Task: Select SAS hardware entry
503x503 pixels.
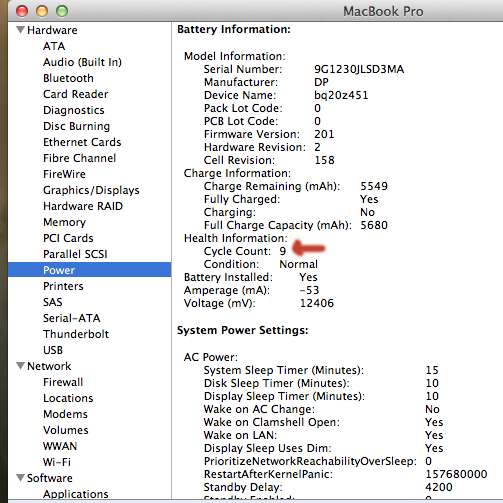Action: 53,302
